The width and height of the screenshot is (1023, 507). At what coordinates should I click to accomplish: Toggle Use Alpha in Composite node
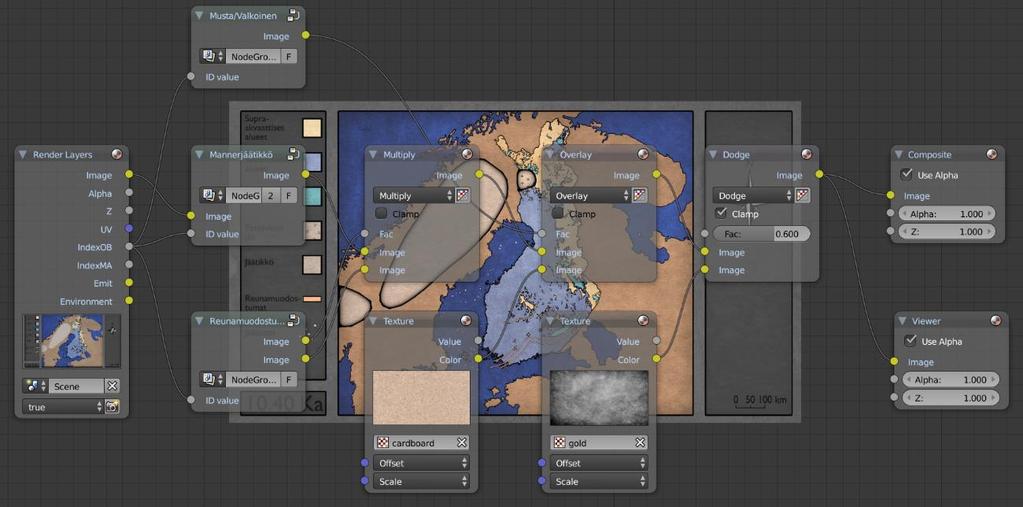click(x=906, y=175)
